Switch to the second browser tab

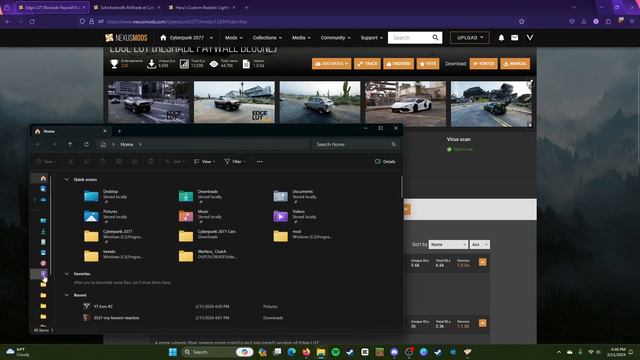click(127, 7)
